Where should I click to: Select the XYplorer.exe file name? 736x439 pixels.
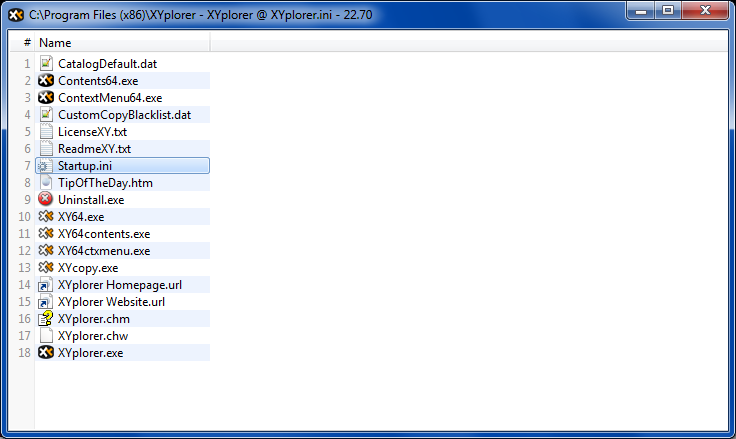tap(91, 353)
